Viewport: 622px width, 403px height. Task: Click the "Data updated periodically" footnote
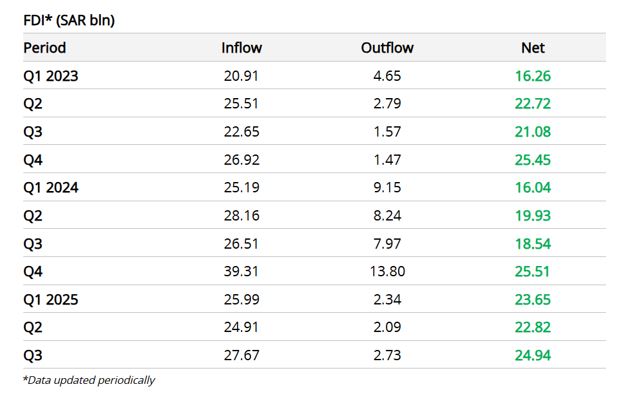click(x=88, y=380)
